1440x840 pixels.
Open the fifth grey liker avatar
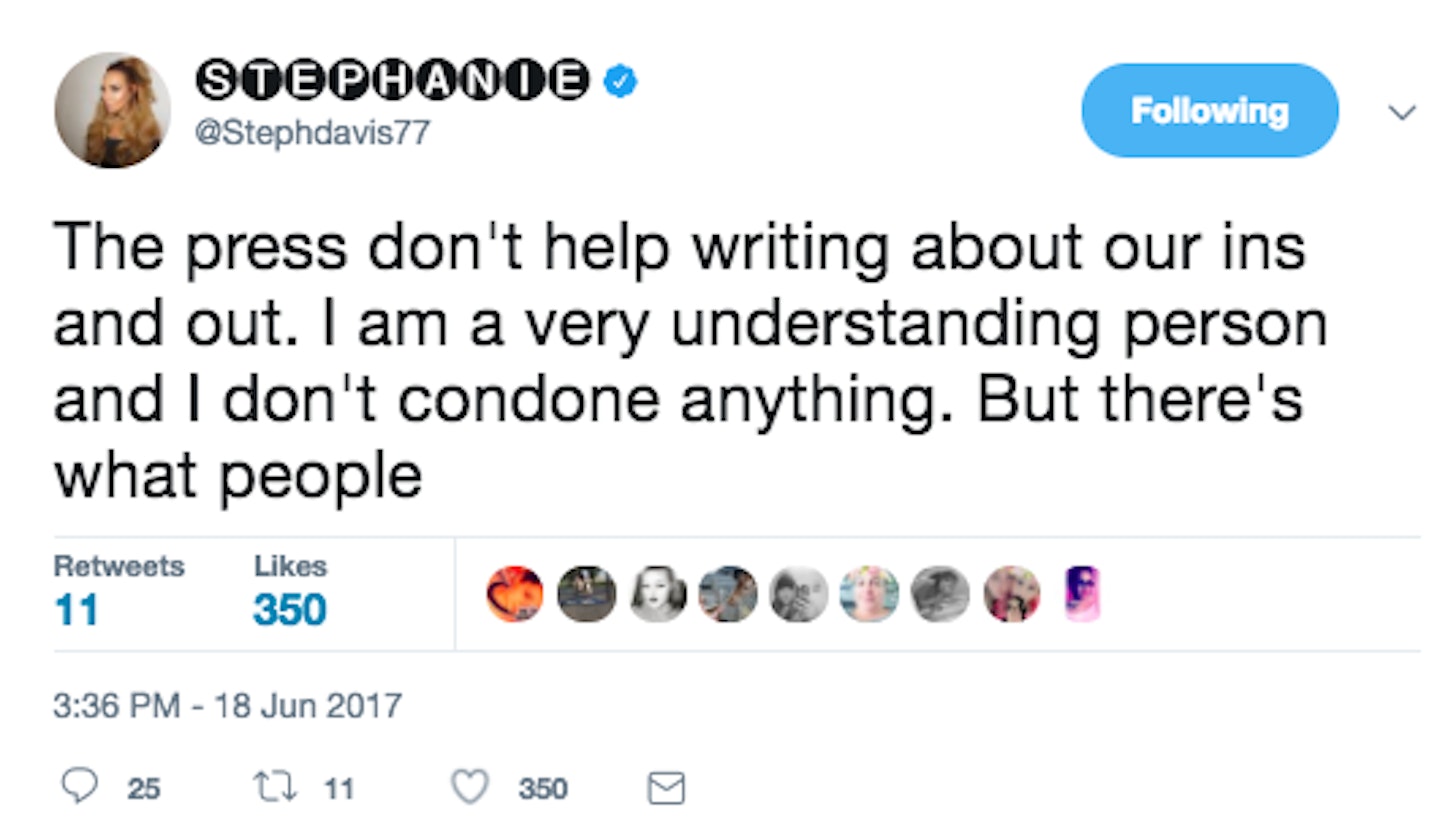coord(800,594)
